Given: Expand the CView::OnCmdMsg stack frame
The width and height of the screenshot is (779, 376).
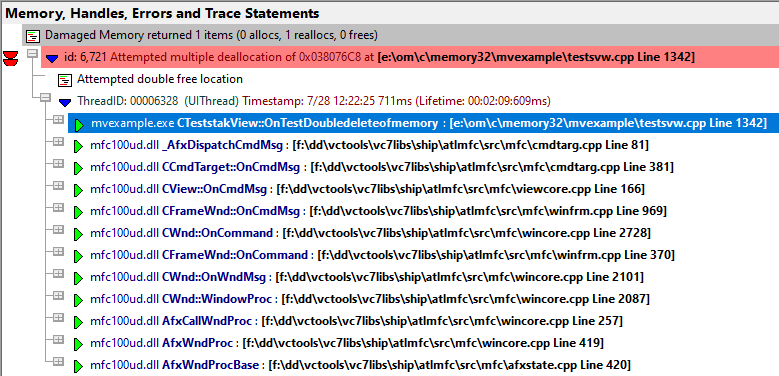Looking at the screenshot, I should pyautogui.click(x=58, y=185).
